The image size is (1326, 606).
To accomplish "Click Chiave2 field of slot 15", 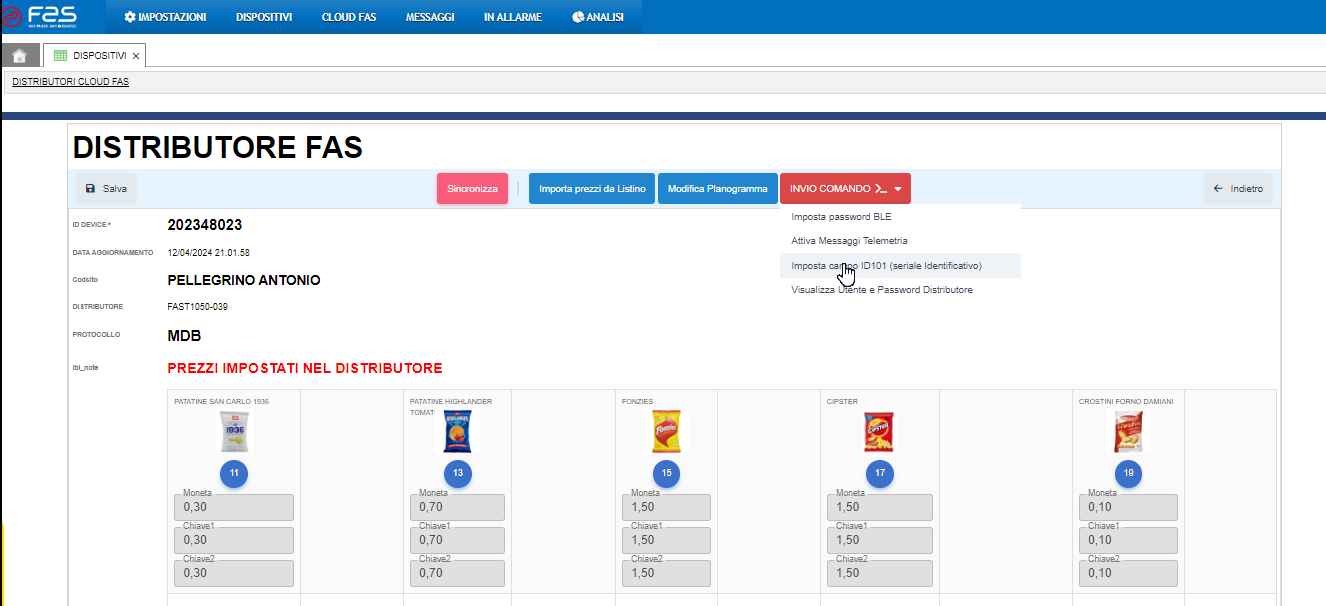I will coord(666,573).
